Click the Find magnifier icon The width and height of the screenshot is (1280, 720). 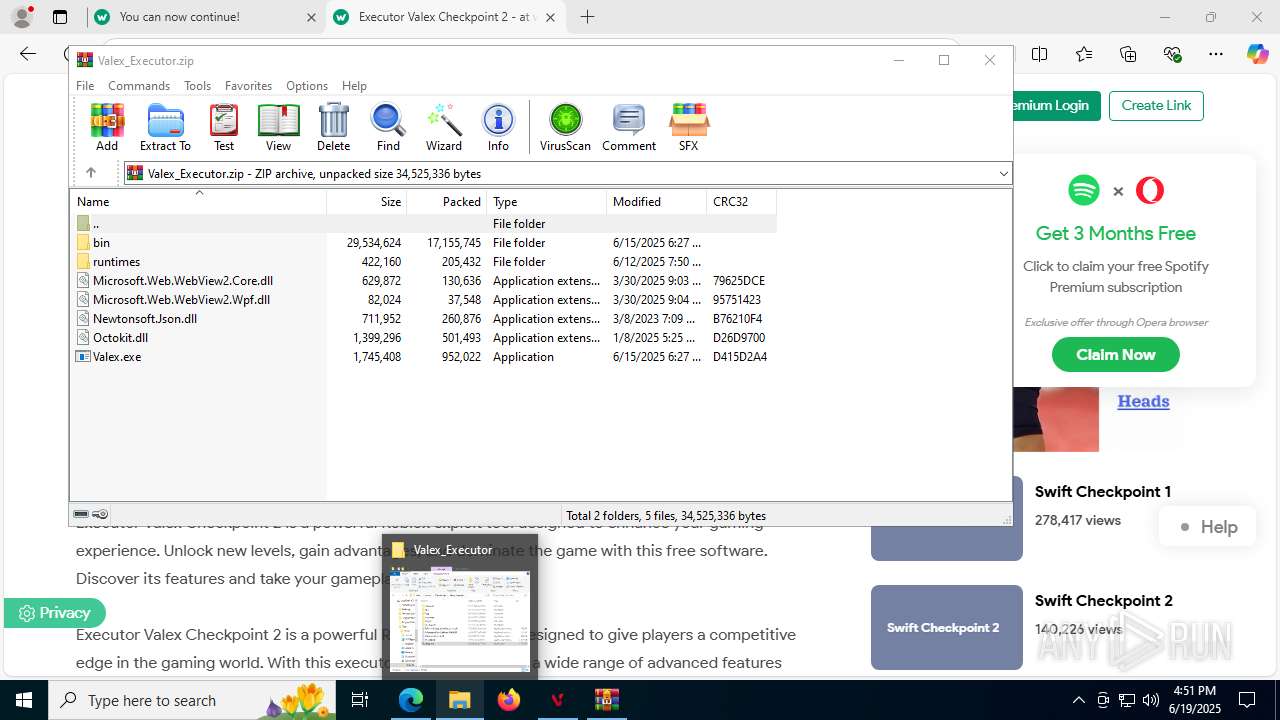coord(388,127)
